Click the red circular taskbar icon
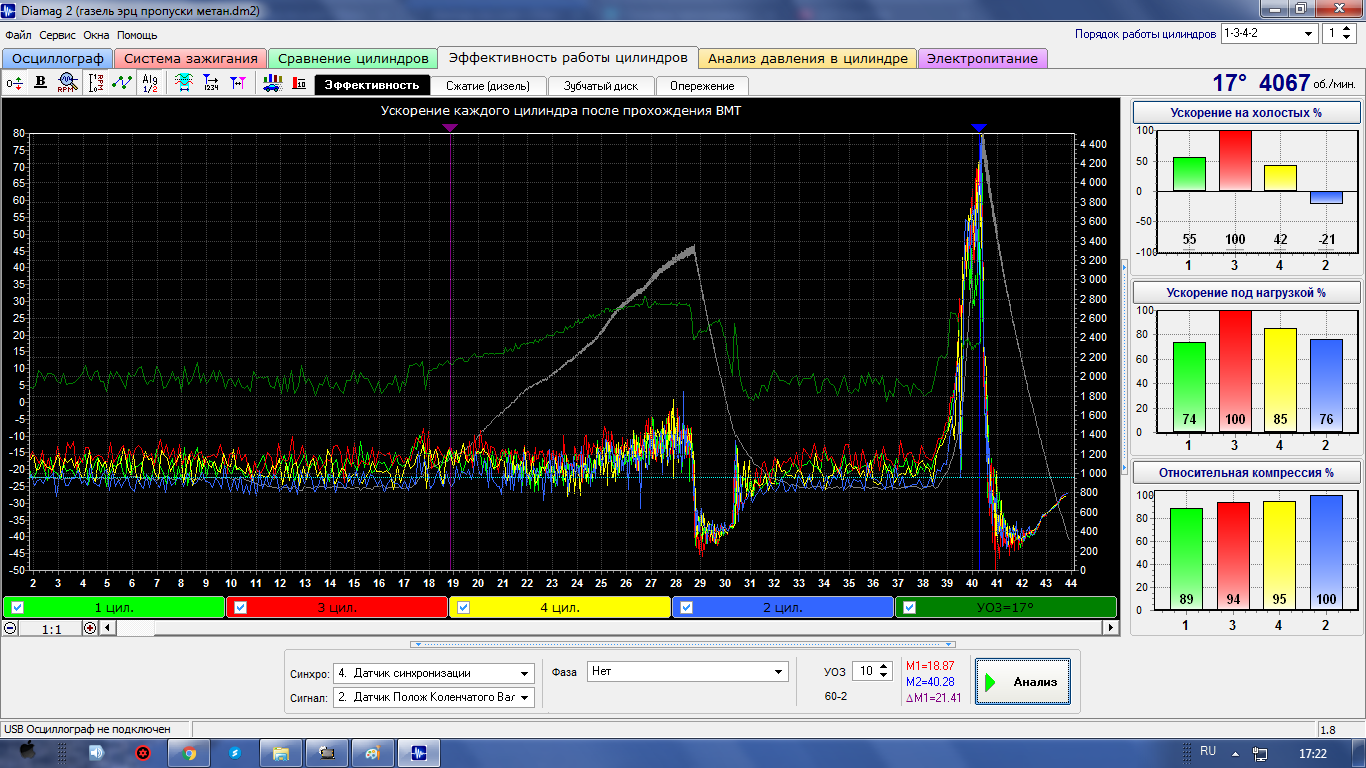 (x=144, y=752)
